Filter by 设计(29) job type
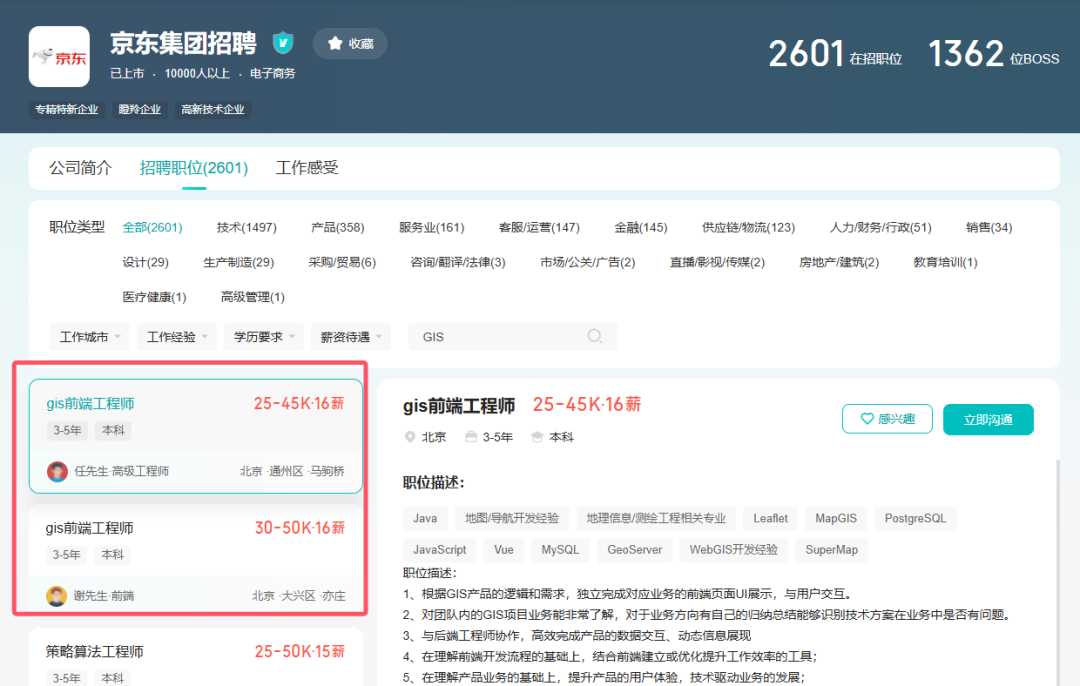Image resolution: width=1080 pixels, height=686 pixels. (145, 262)
